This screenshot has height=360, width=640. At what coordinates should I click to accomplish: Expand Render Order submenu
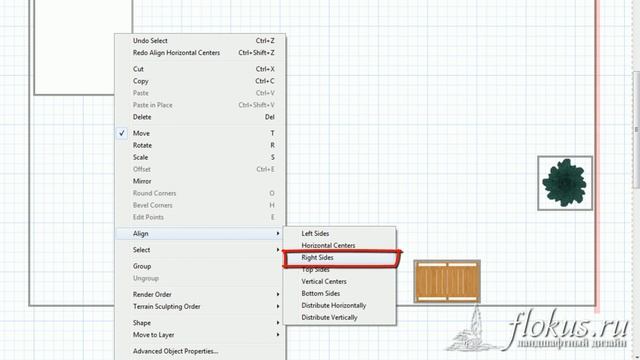pyautogui.click(x=200, y=294)
